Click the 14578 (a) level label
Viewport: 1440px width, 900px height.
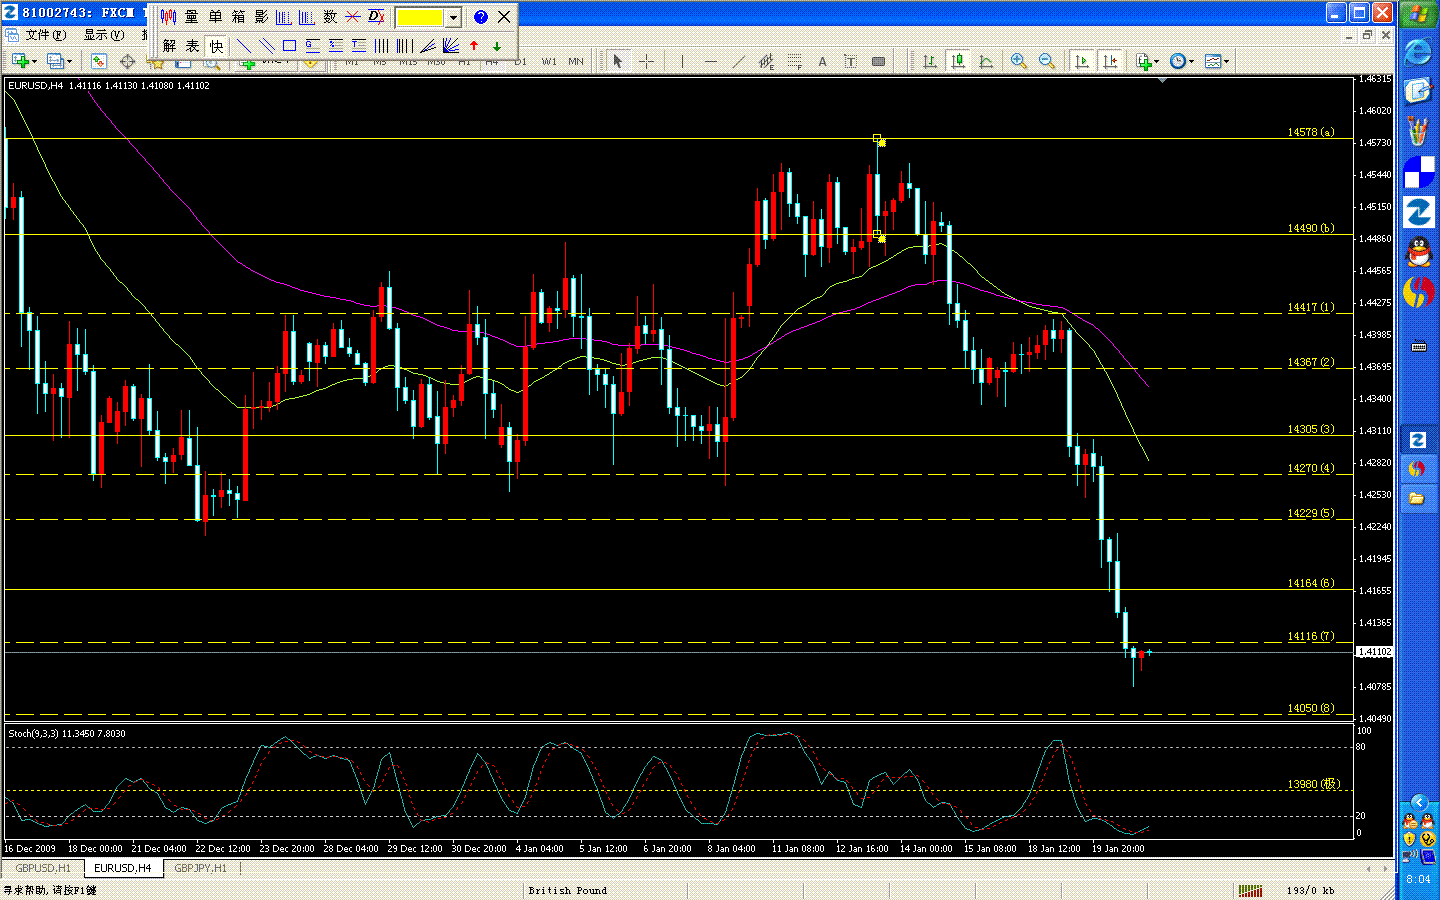coord(1310,132)
